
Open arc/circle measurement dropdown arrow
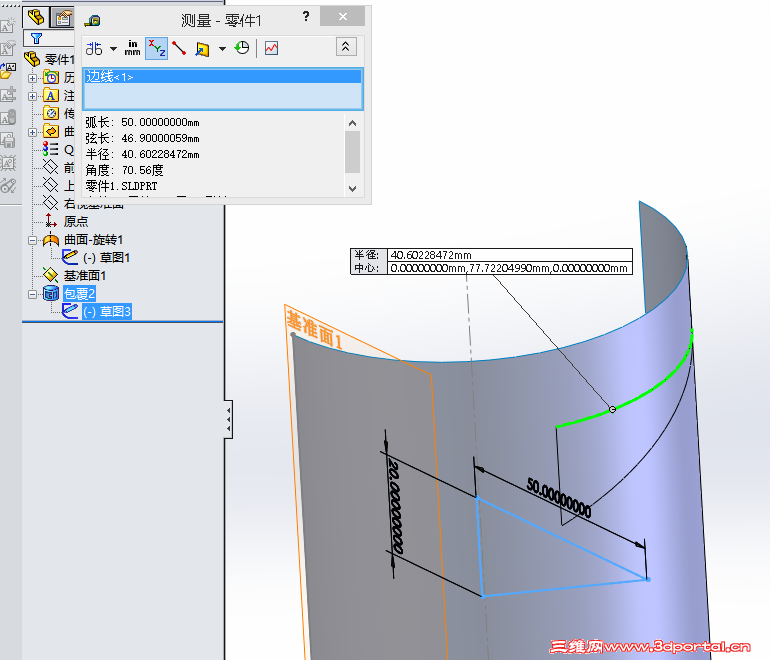[113, 49]
